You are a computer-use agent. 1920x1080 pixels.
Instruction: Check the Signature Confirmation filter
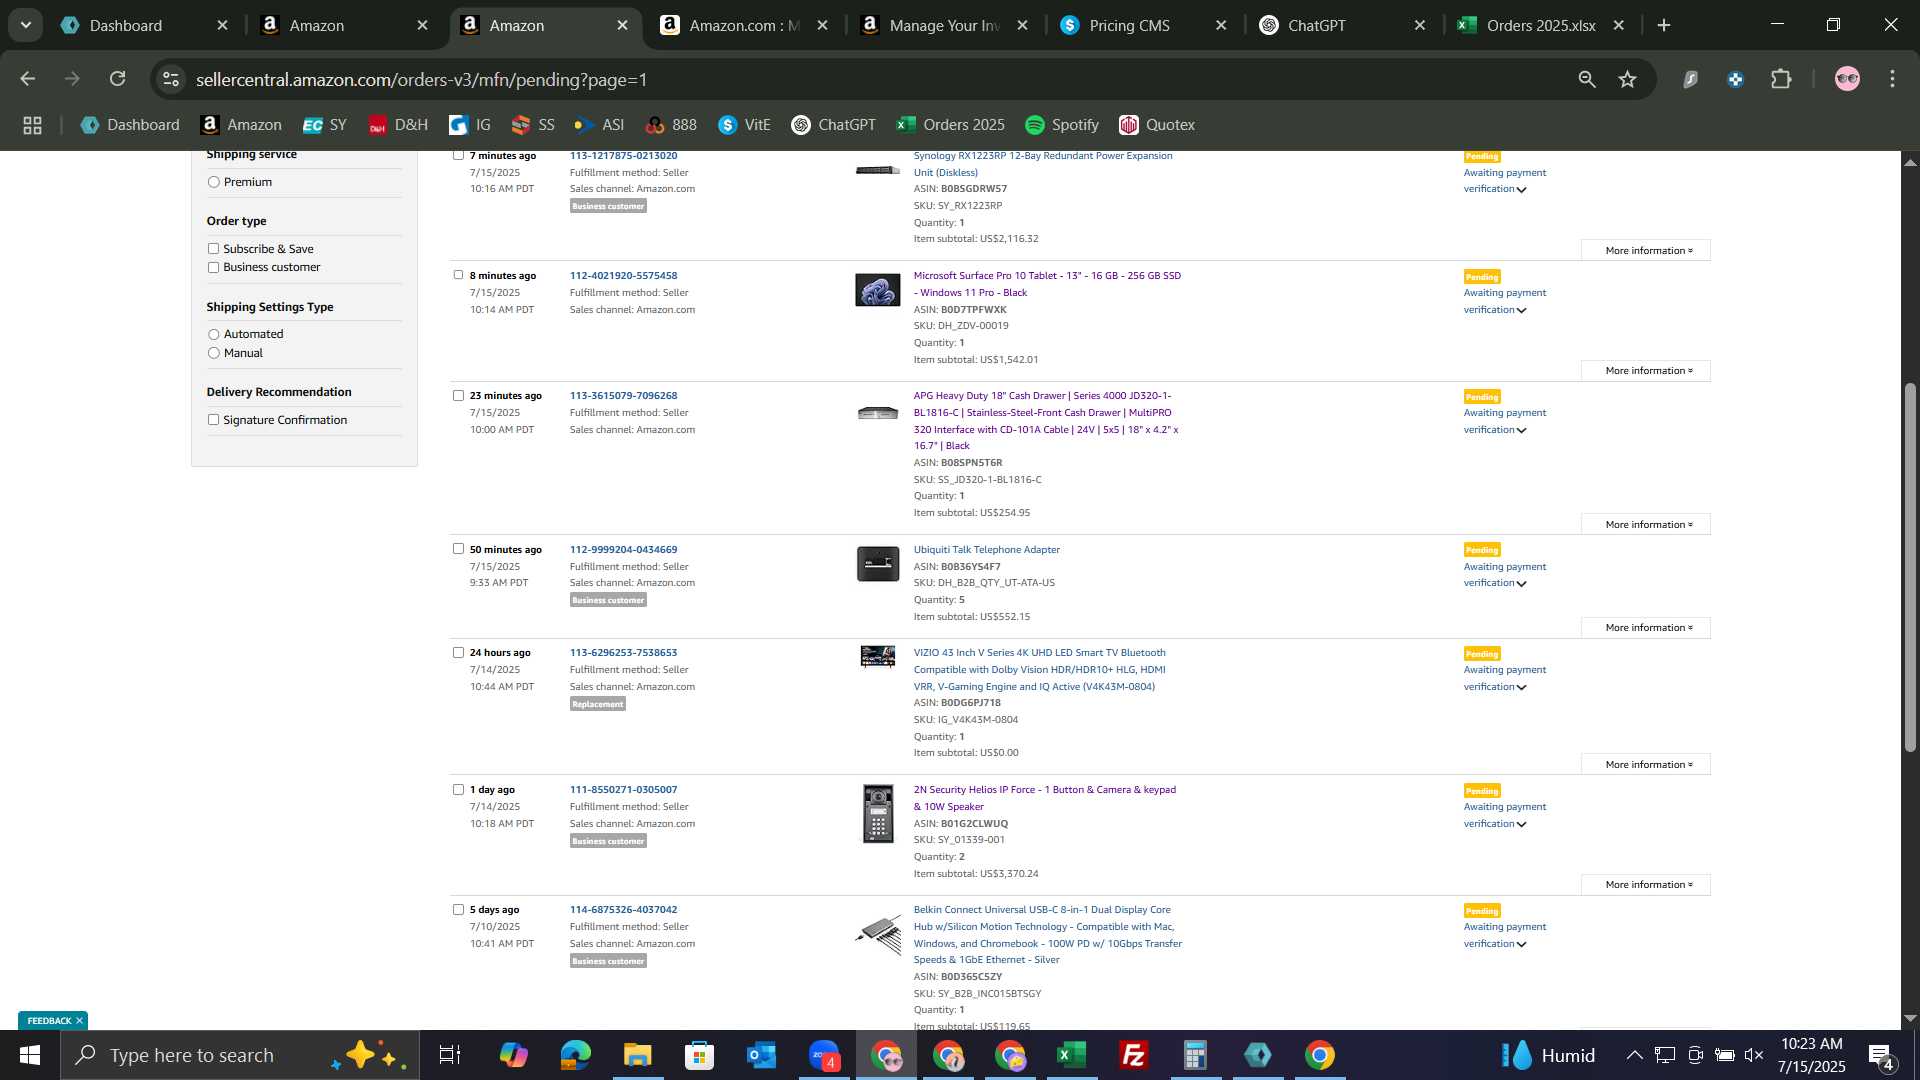coord(213,420)
